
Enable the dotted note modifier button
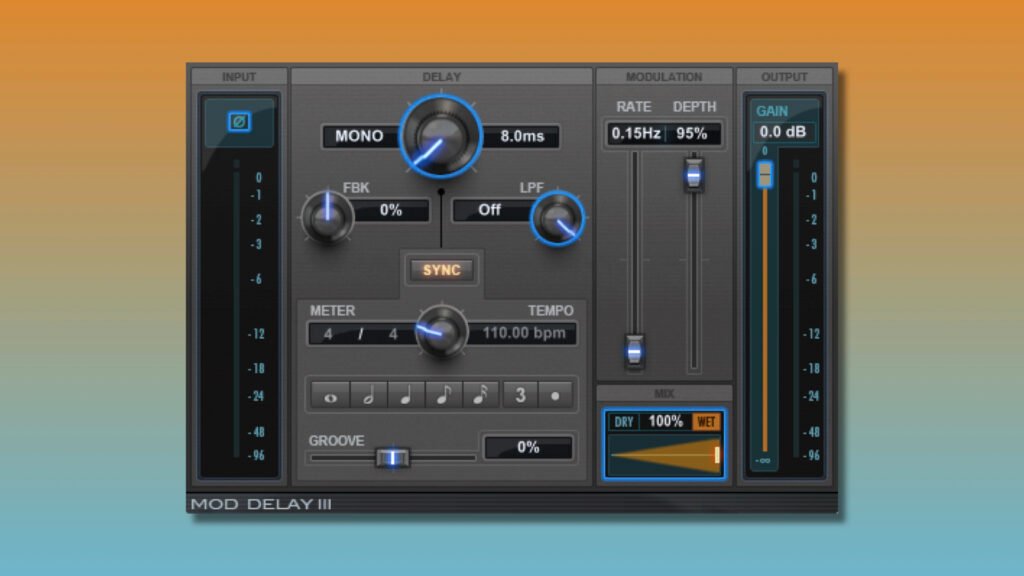point(556,395)
